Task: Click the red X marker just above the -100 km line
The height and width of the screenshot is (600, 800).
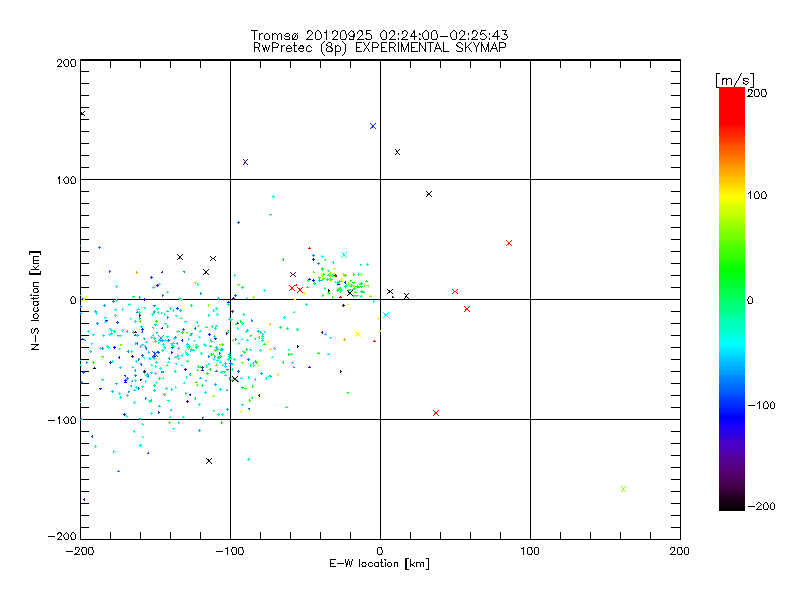Action: [x=436, y=413]
